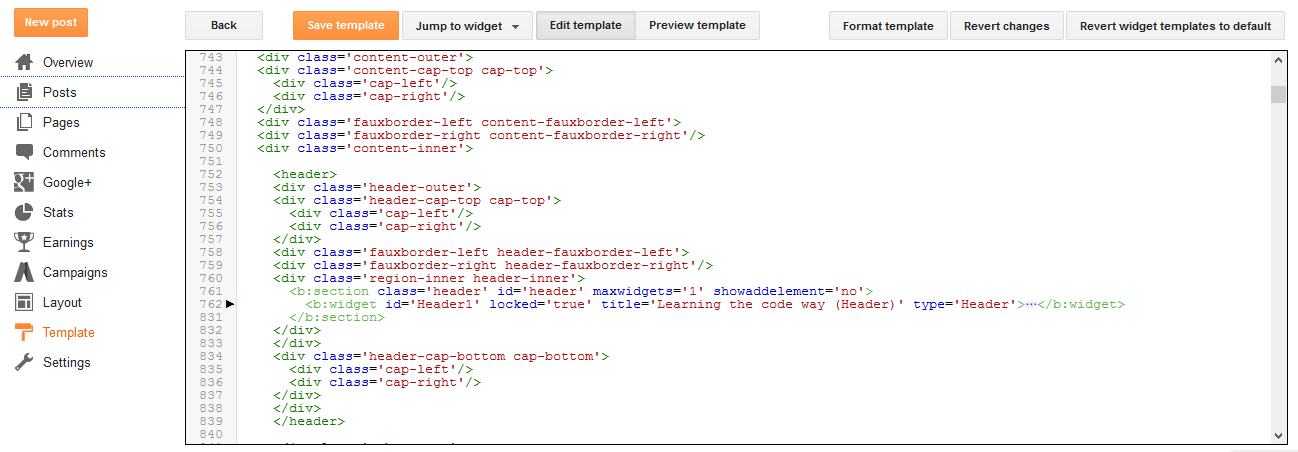Click the Save template button

pyautogui.click(x=346, y=26)
